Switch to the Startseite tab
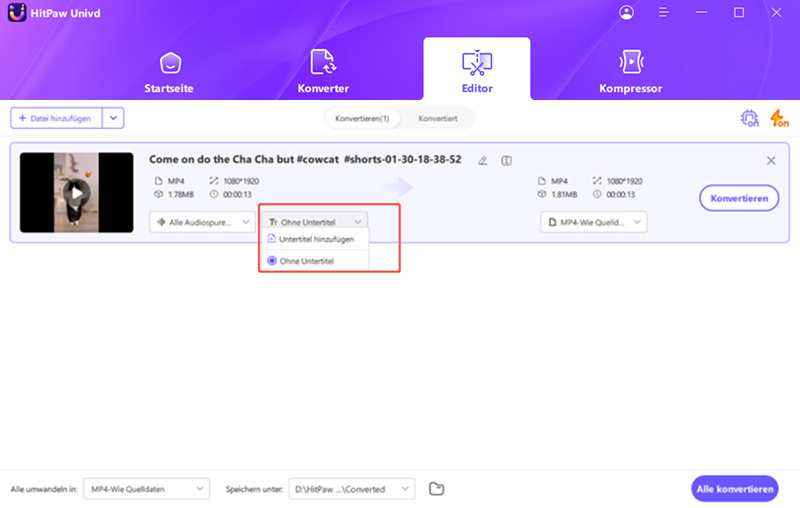 click(x=169, y=72)
